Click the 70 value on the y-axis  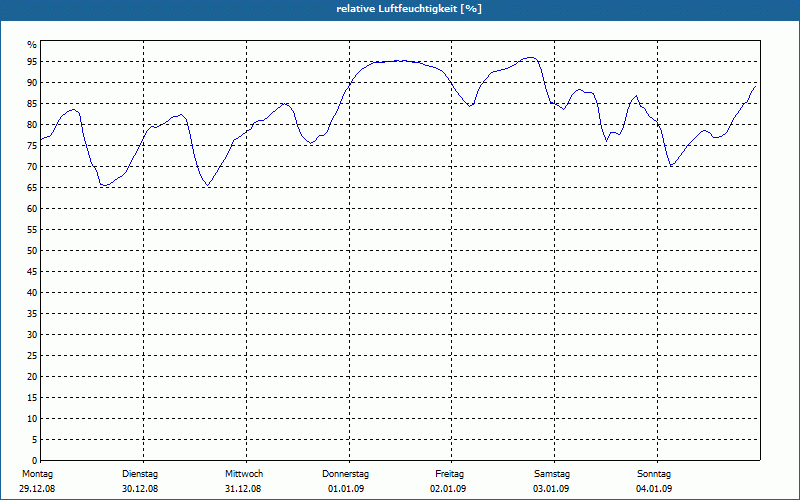click(x=32, y=167)
